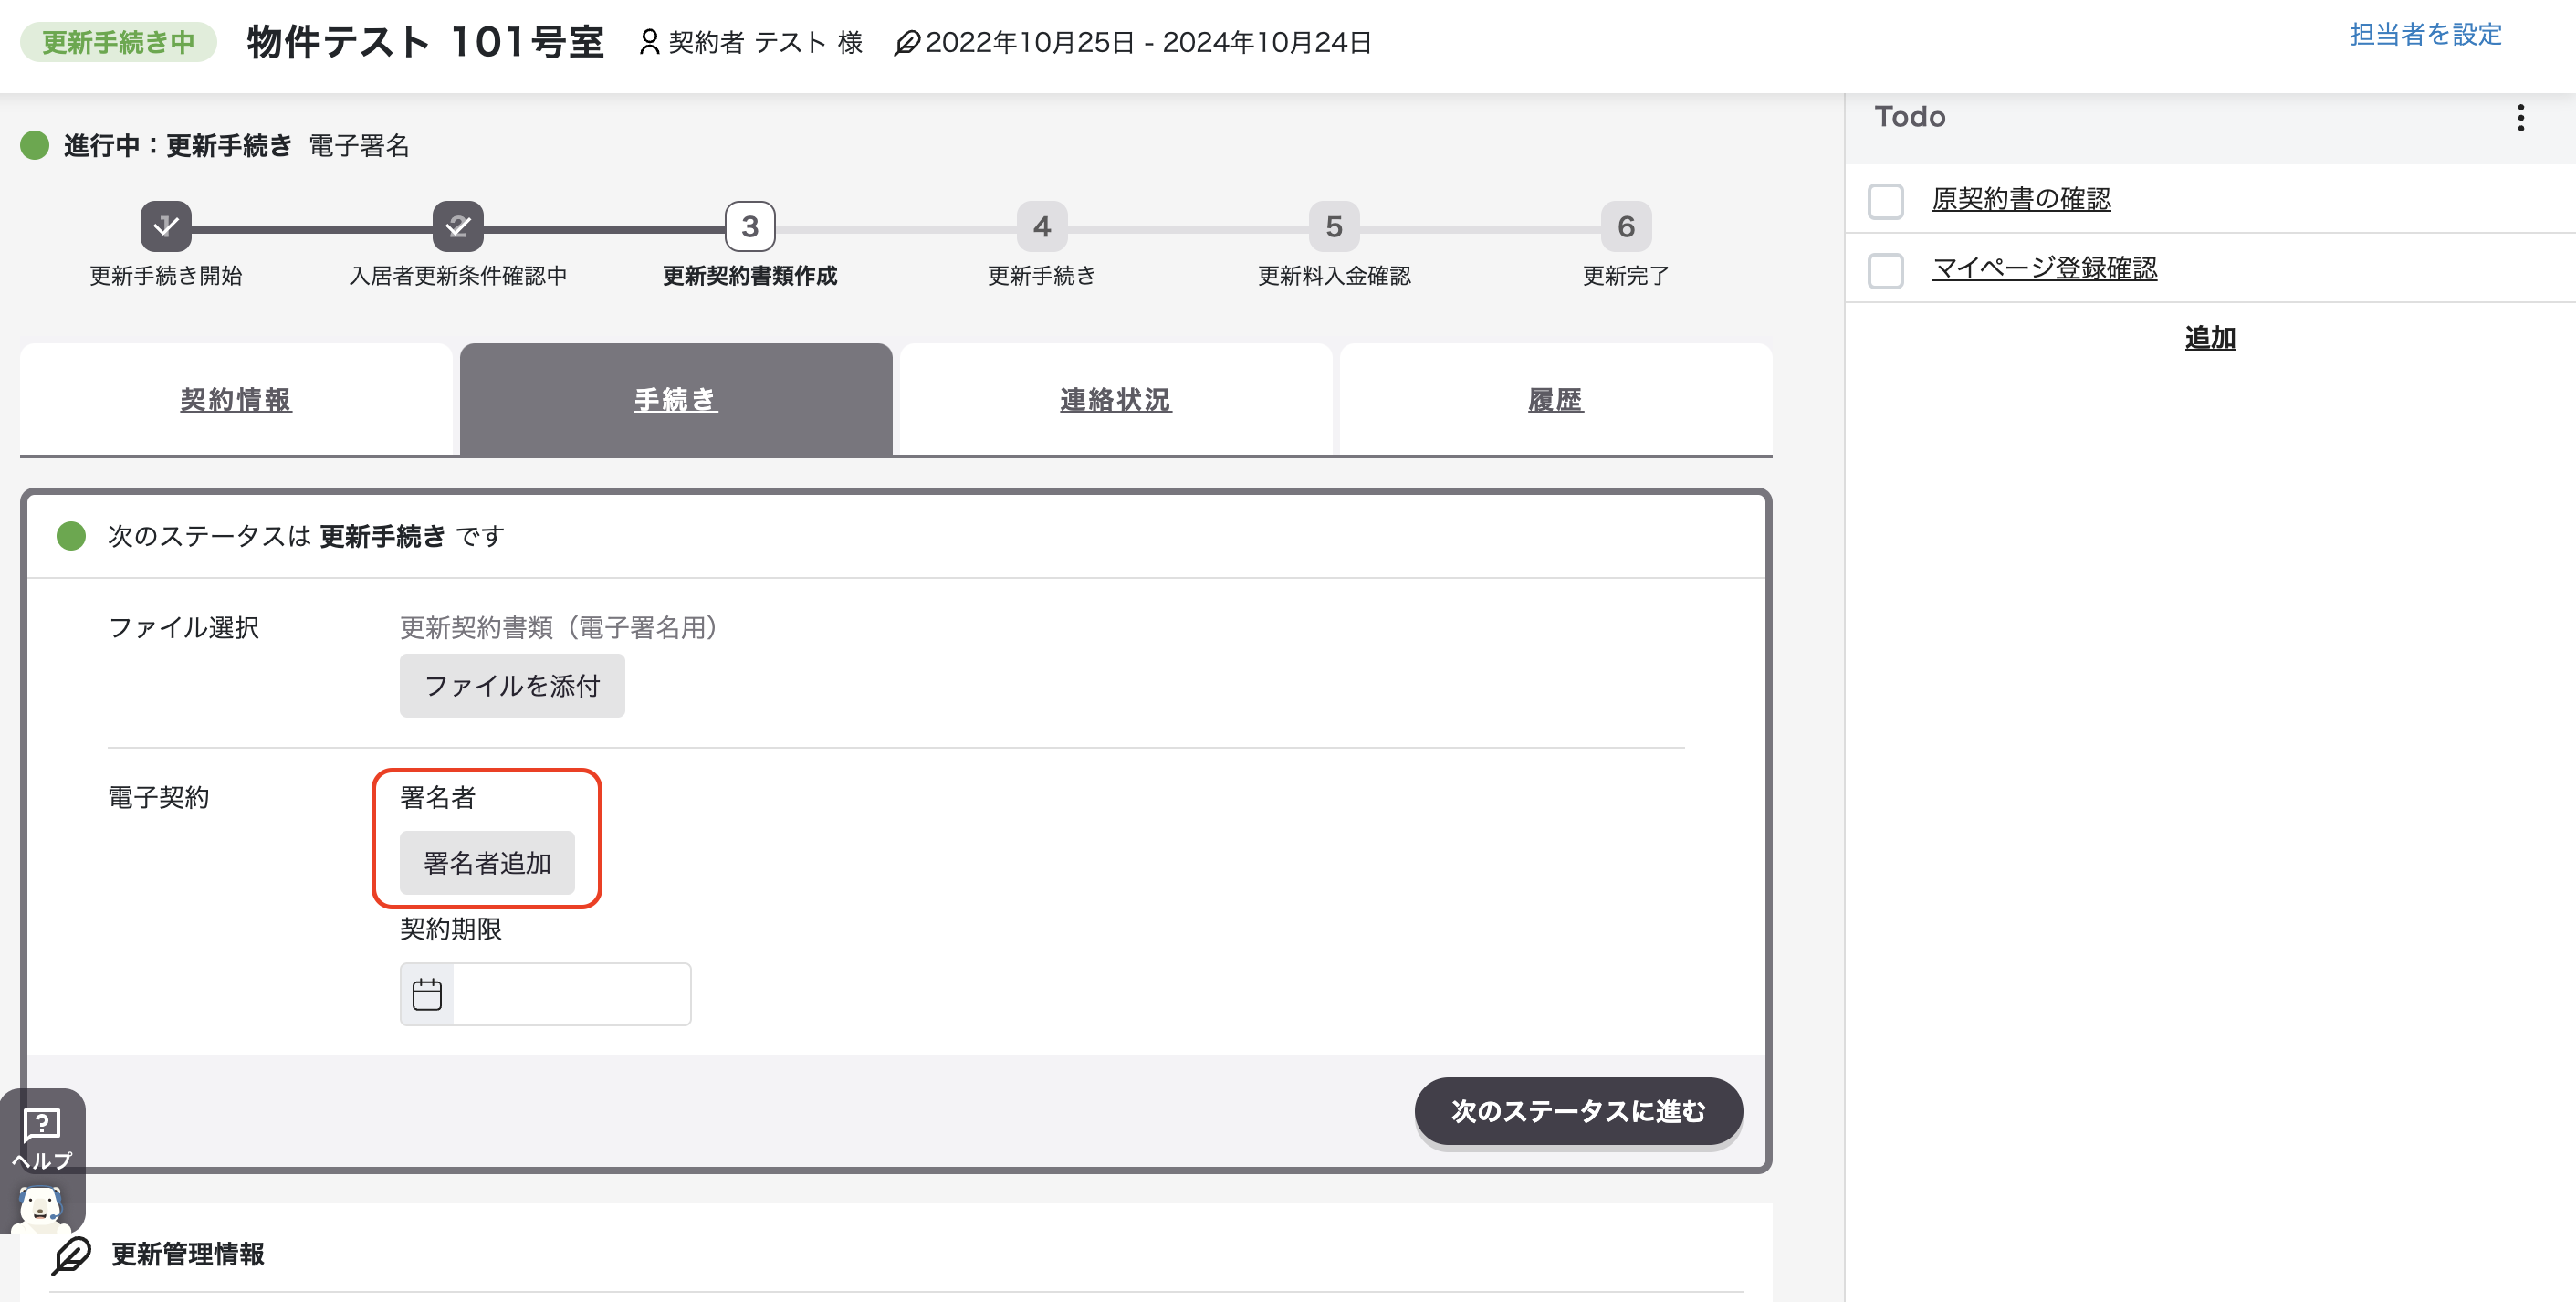2576x1302 pixels.
Task: Click the 更新管理情報 section heading
Action: (188, 1254)
